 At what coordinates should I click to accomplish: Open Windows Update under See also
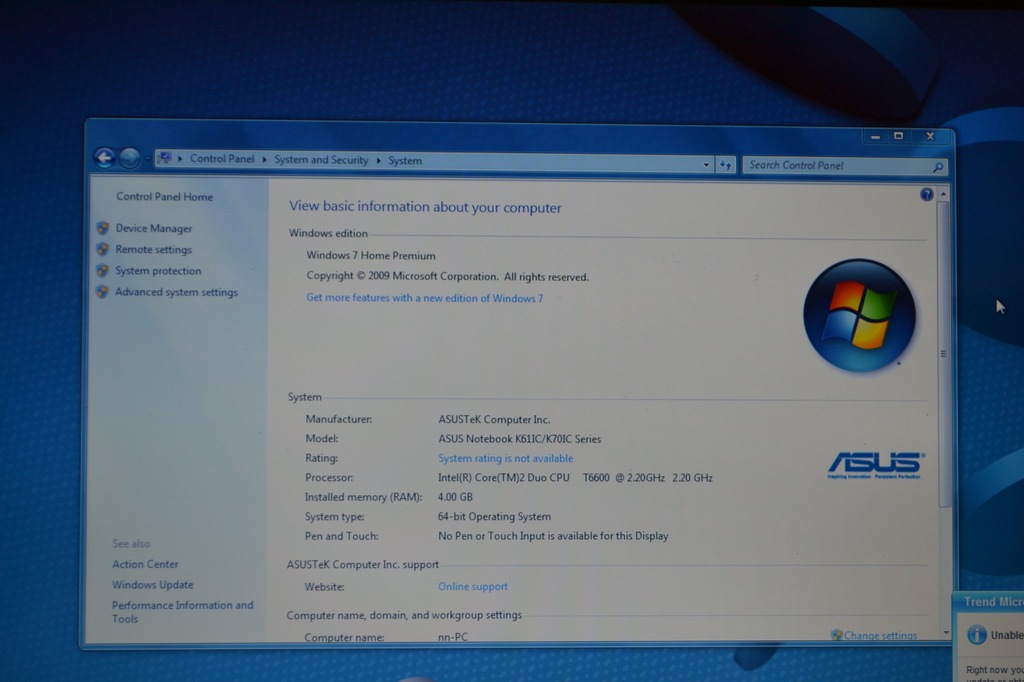click(153, 585)
